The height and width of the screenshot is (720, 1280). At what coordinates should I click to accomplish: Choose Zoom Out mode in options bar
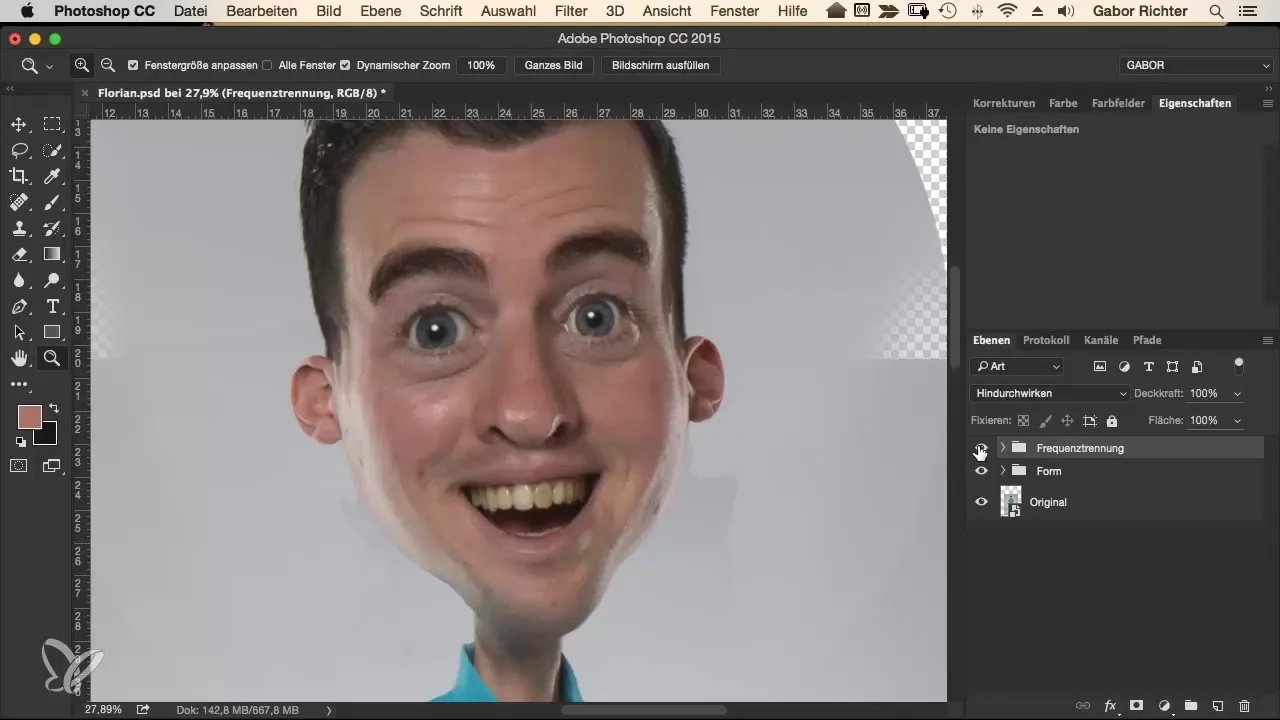point(107,65)
